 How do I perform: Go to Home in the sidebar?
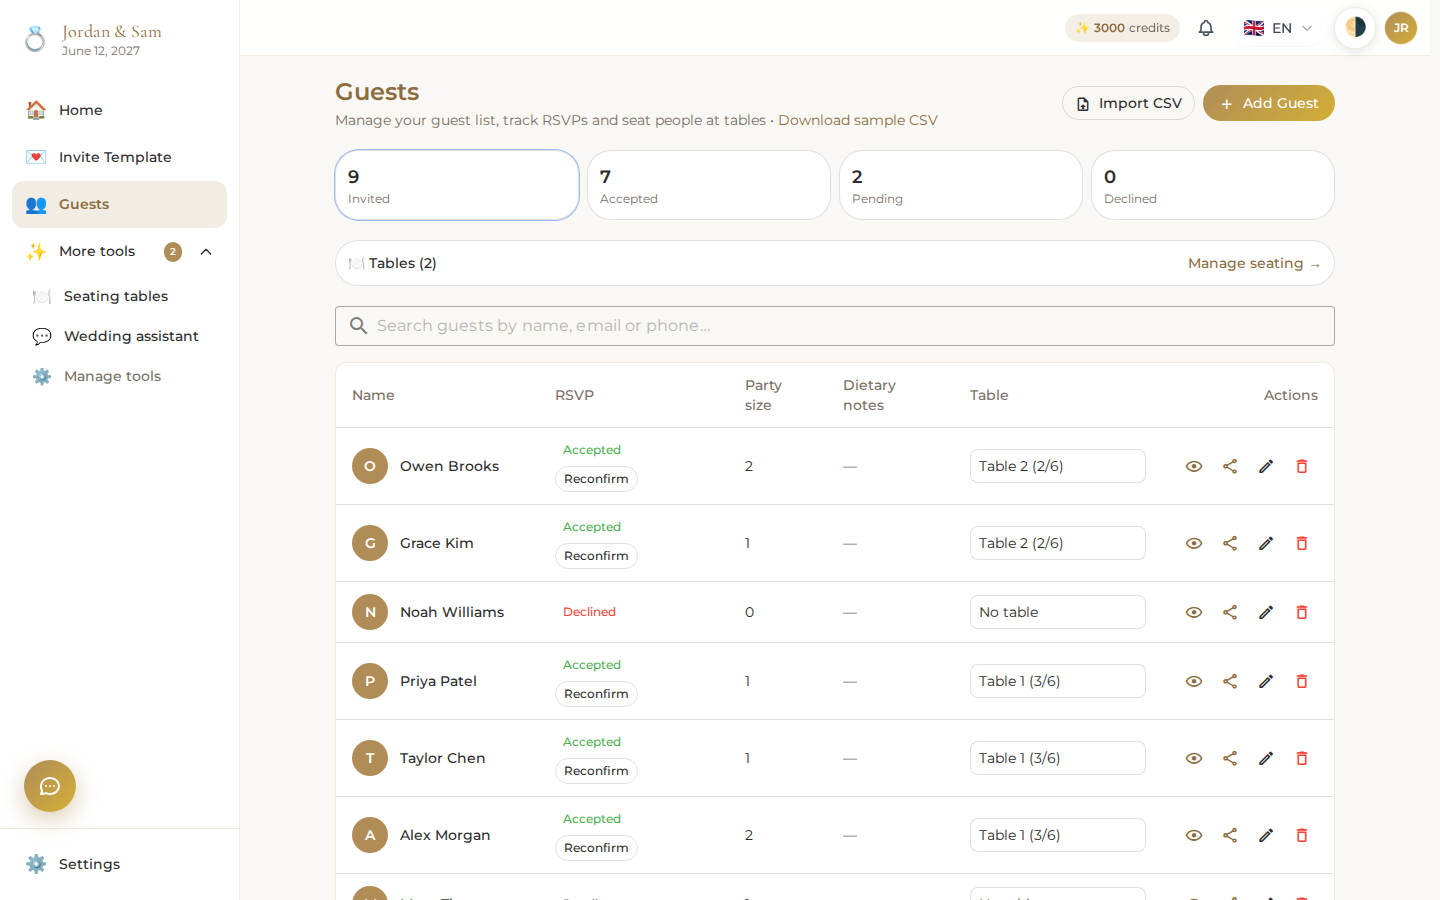(x=119, y=110)
